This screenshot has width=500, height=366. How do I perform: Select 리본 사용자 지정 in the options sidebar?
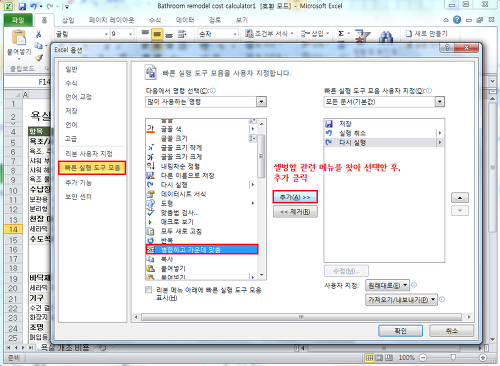[x=89, y=154]
